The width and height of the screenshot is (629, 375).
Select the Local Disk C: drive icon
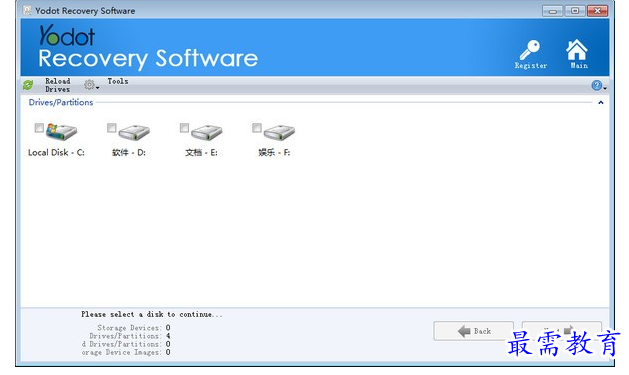(x=61, y=131)
